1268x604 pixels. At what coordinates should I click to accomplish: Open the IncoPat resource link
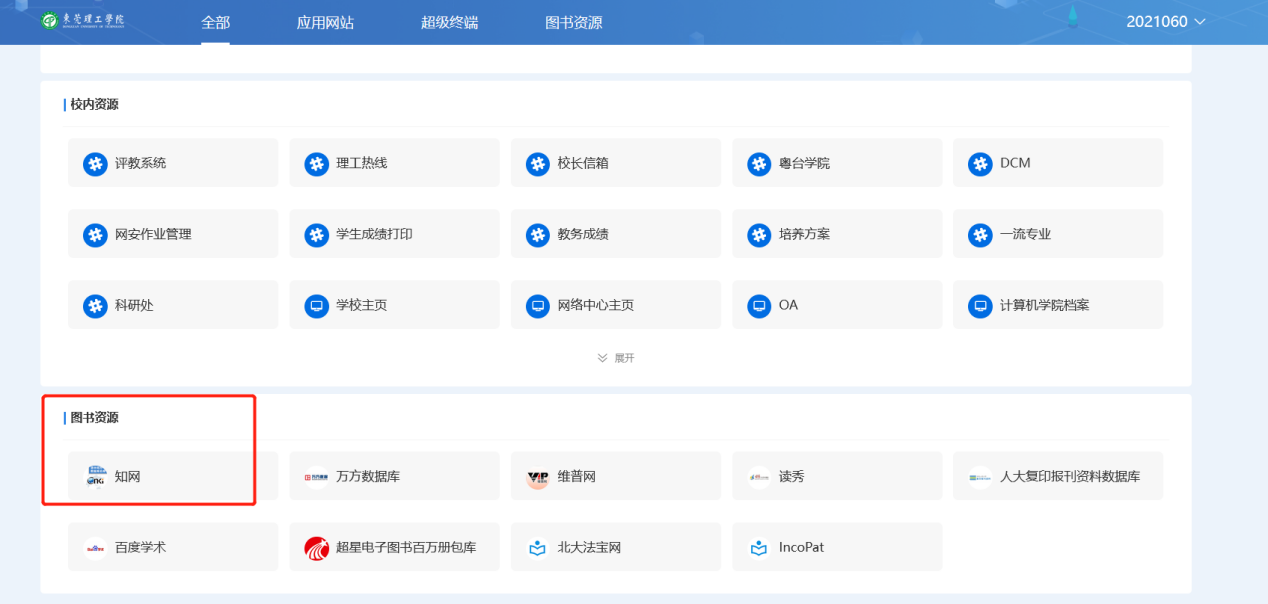(x=837, y=548)
